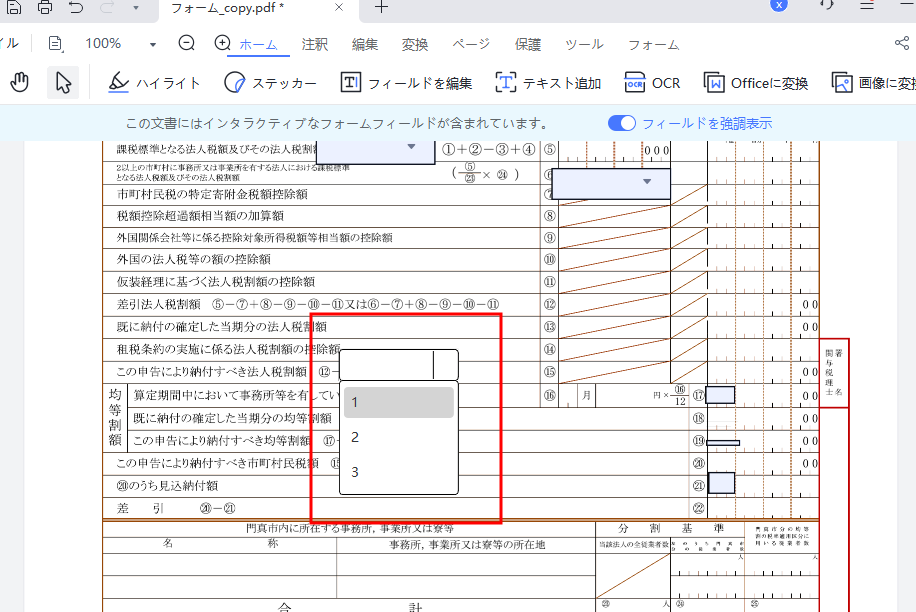Click the + to open a new tab
The height and width of the screenshot is (612, 916).
pos(380,8)
